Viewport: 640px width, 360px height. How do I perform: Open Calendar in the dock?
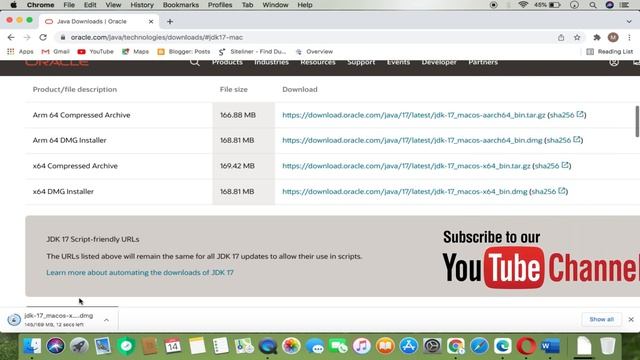(173, 346)
